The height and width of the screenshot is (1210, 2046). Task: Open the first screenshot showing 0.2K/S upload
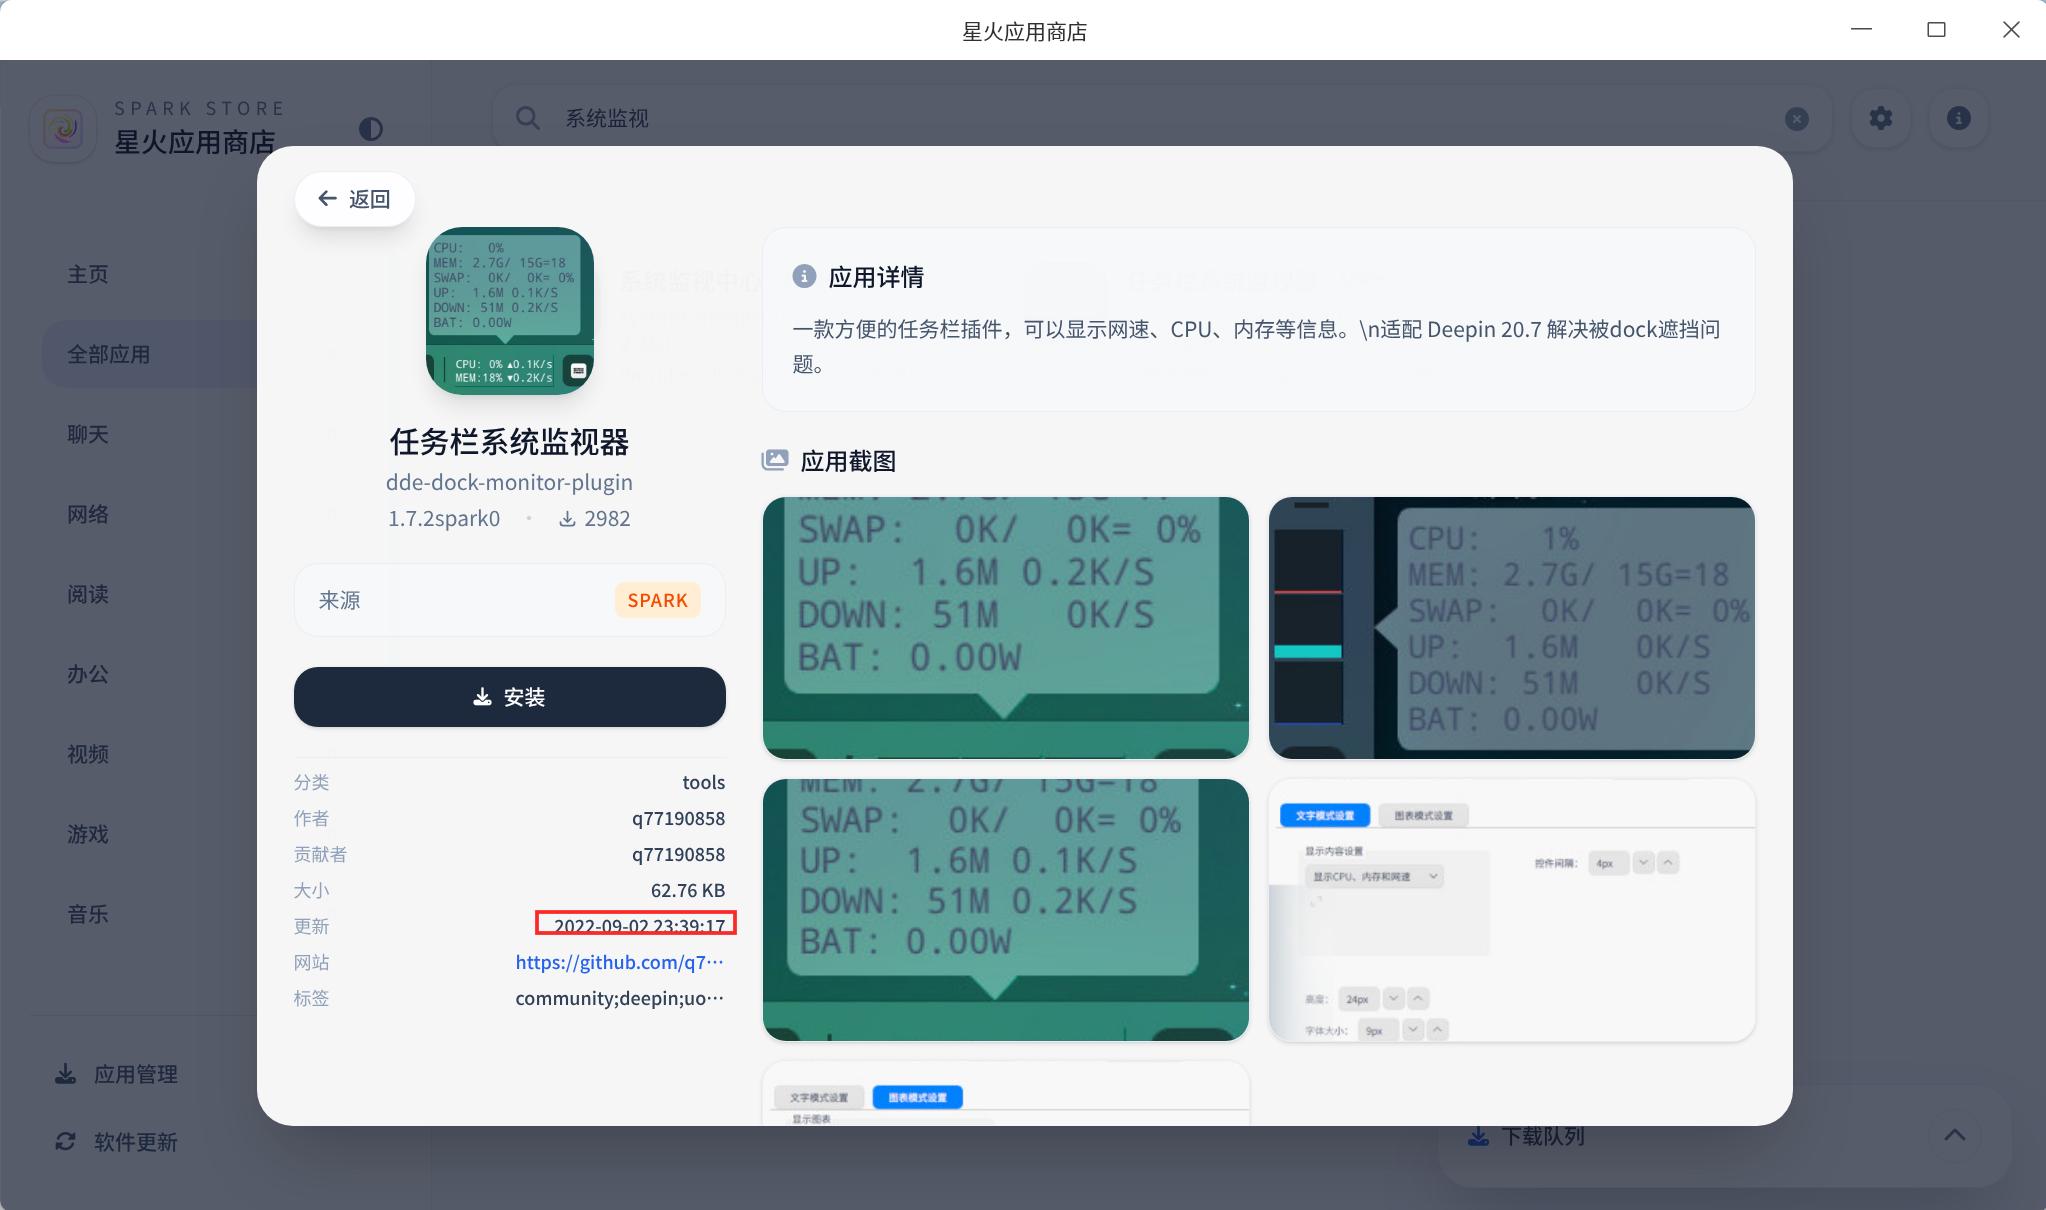[1006, 628]
